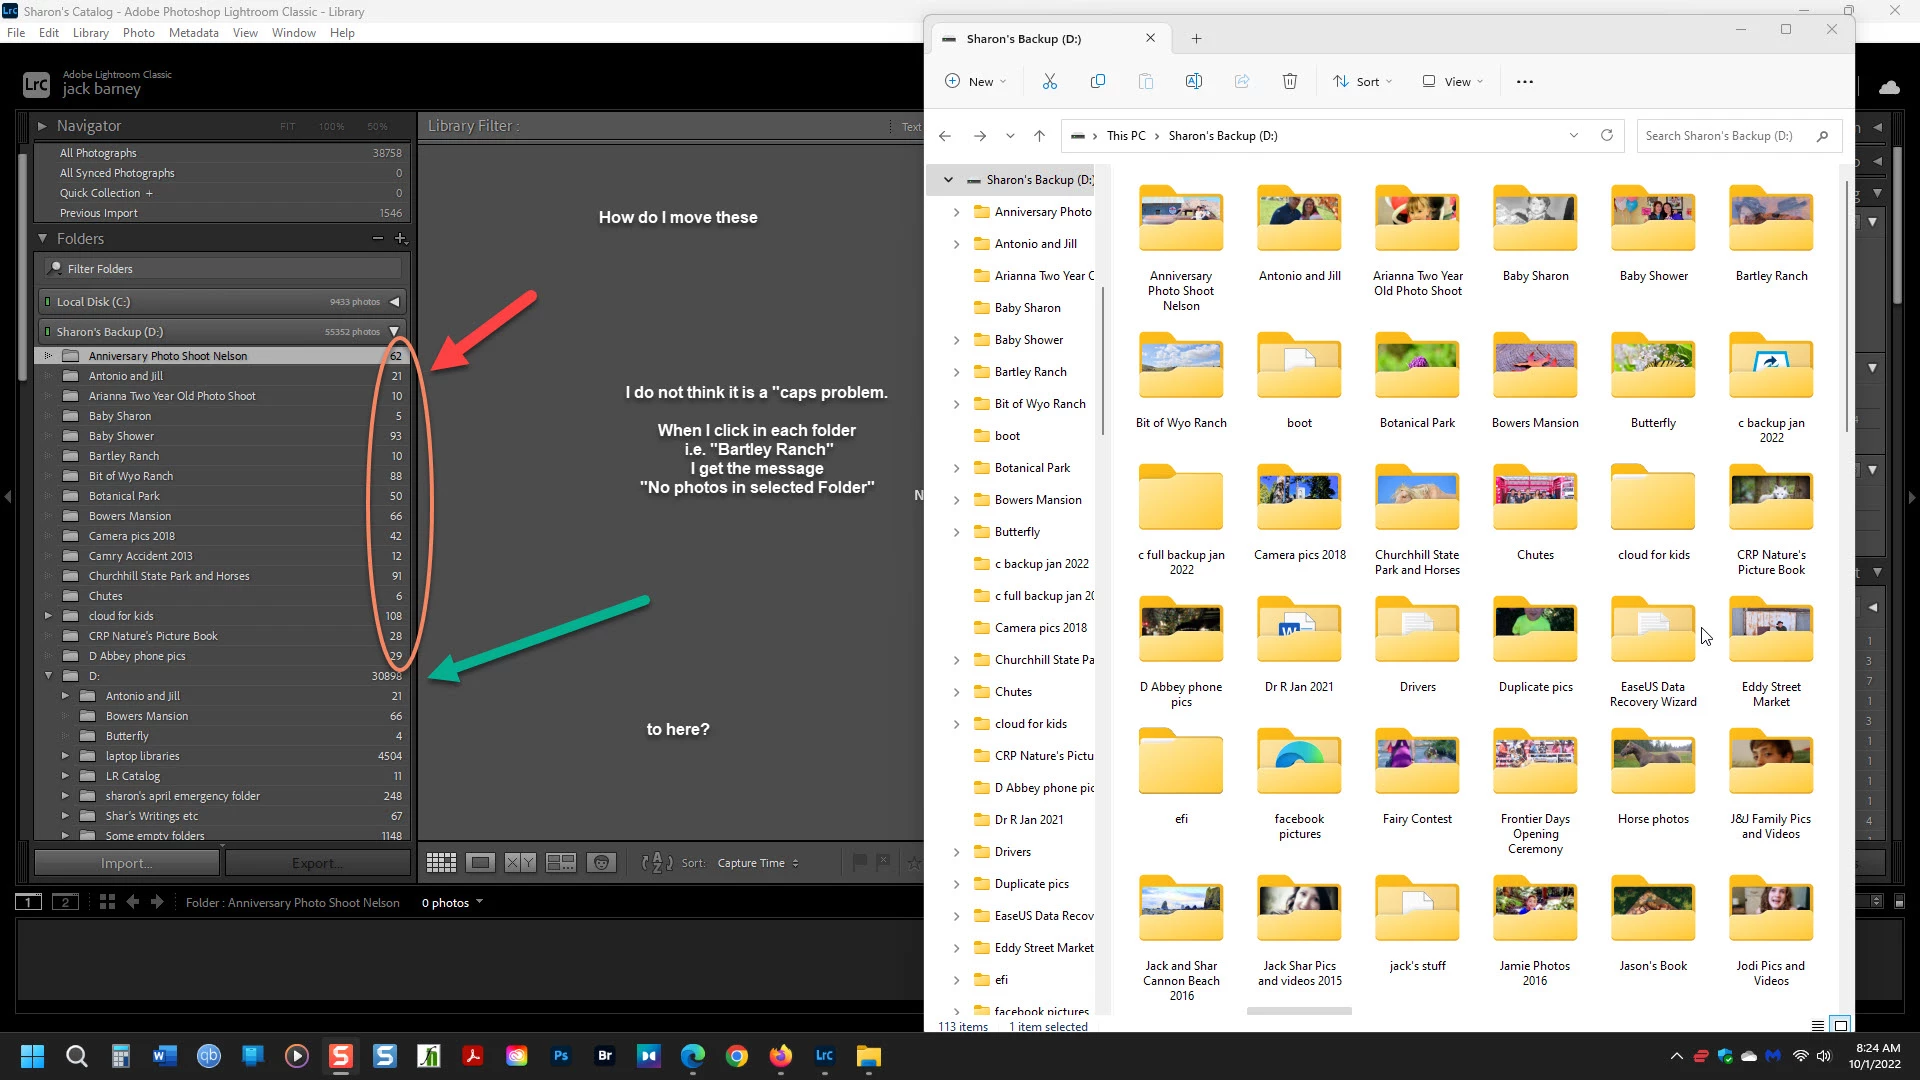Open the Library menu

[x=90, y=33]
